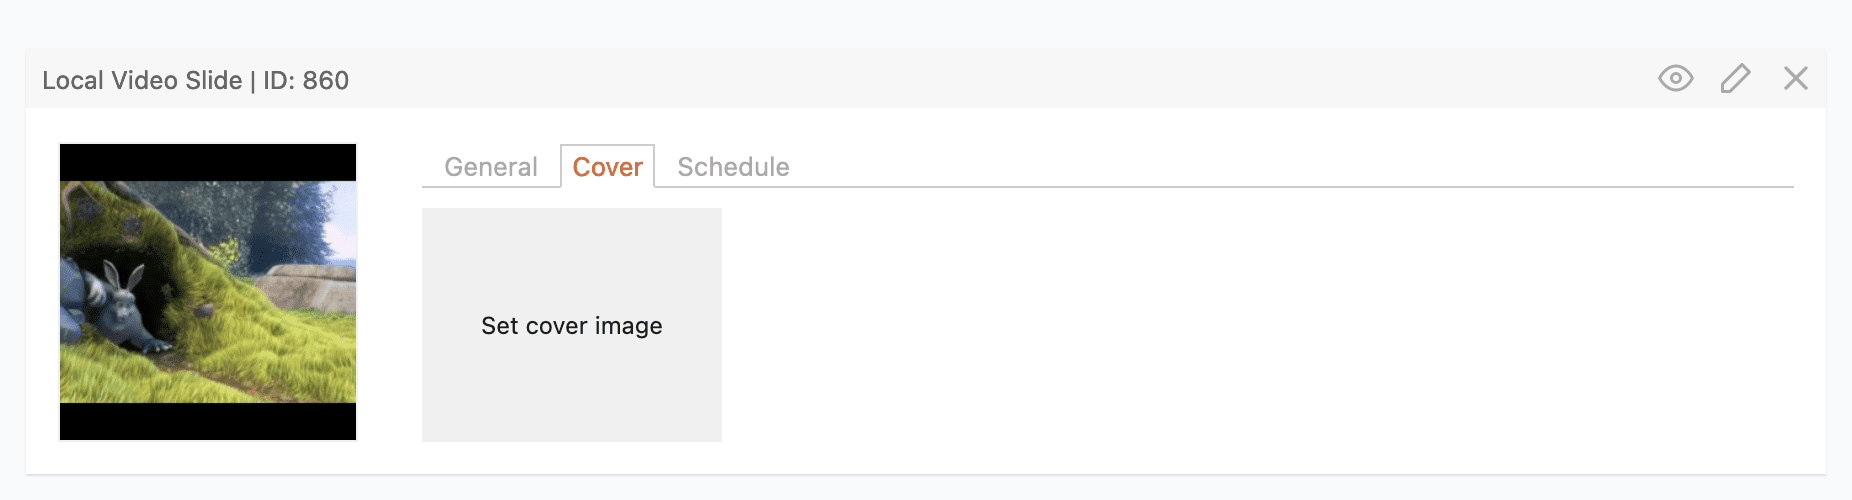This screenshot has width=1852, height=500.
Task: Go to General slide settings tab
Action: point(491,167)
